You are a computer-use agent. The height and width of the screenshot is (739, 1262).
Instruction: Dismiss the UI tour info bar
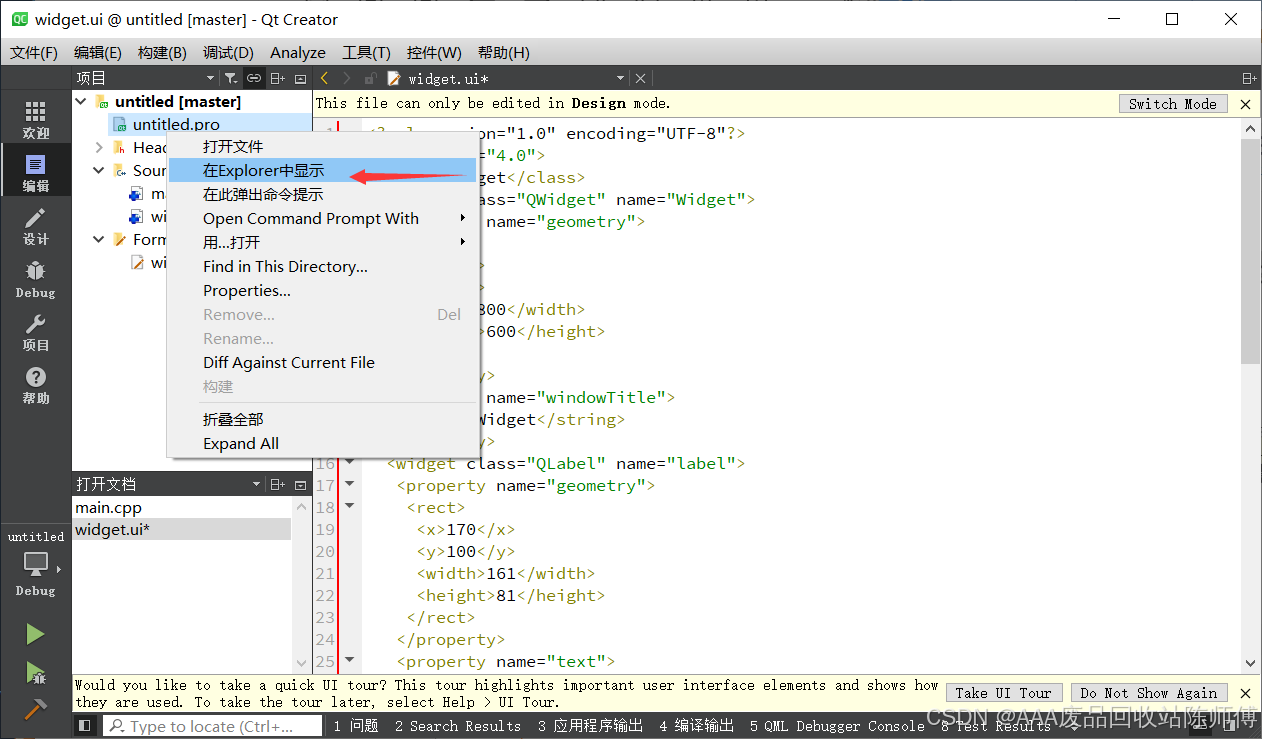click(x=1245, y=692)
